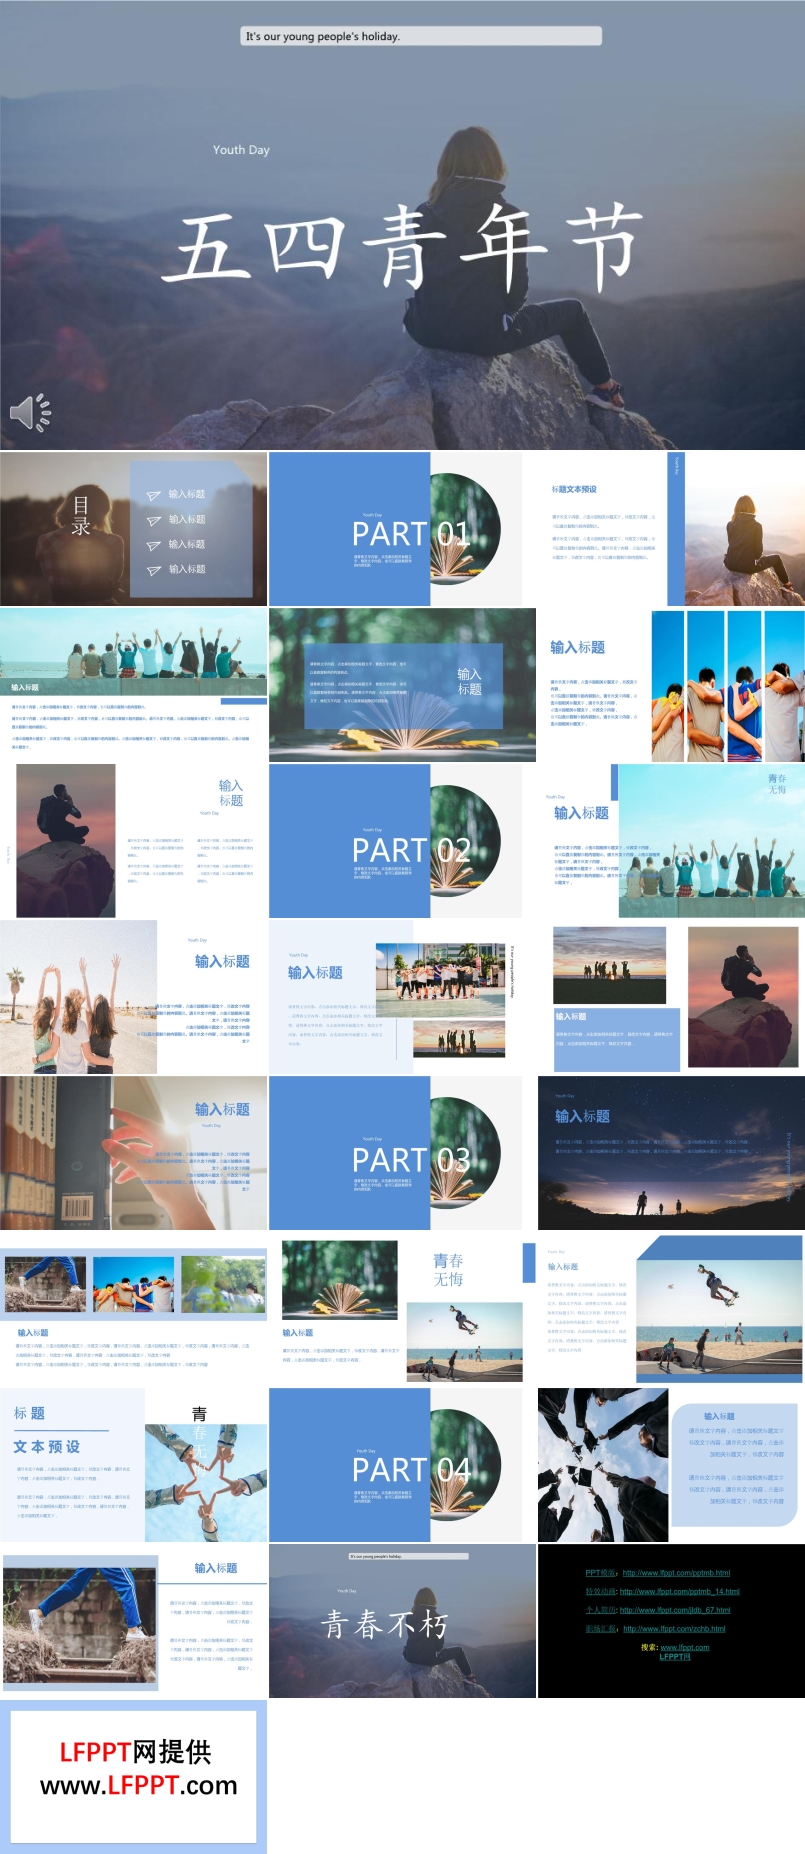Viewport: 805px width, 1854px height.
Task: Open the zchb.html report link
Action: click(x=674, y=1628)
